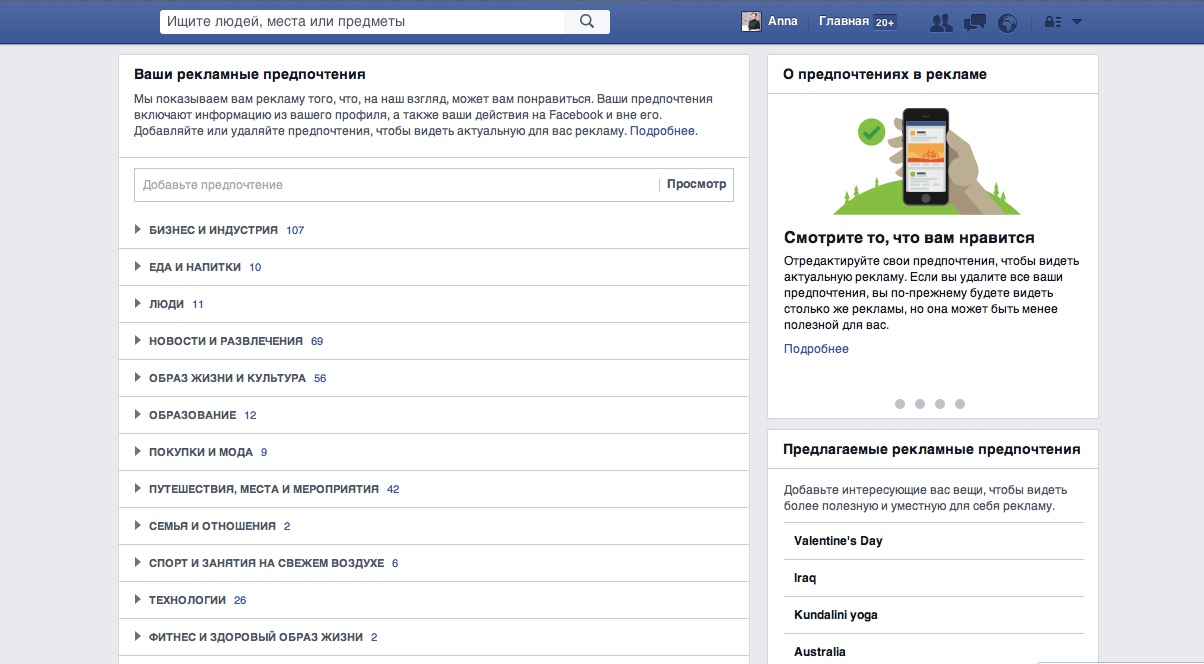This screenshot has height=664, width=1204.
Task: Open the friend requests icon
Action: (x=940, y=22)
